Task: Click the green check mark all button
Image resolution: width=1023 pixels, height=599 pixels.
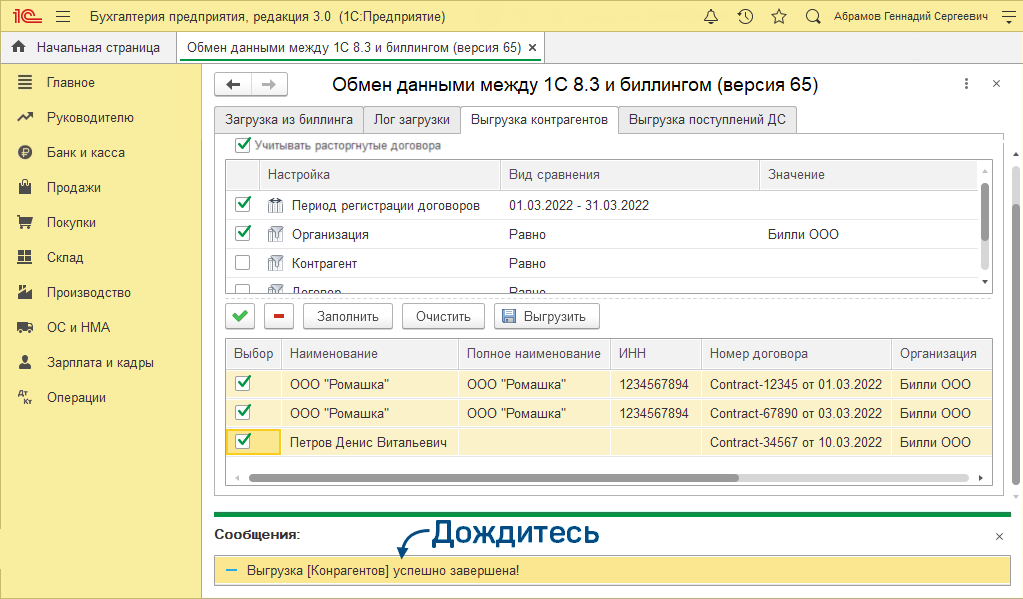Action: [x=240, y=317]
